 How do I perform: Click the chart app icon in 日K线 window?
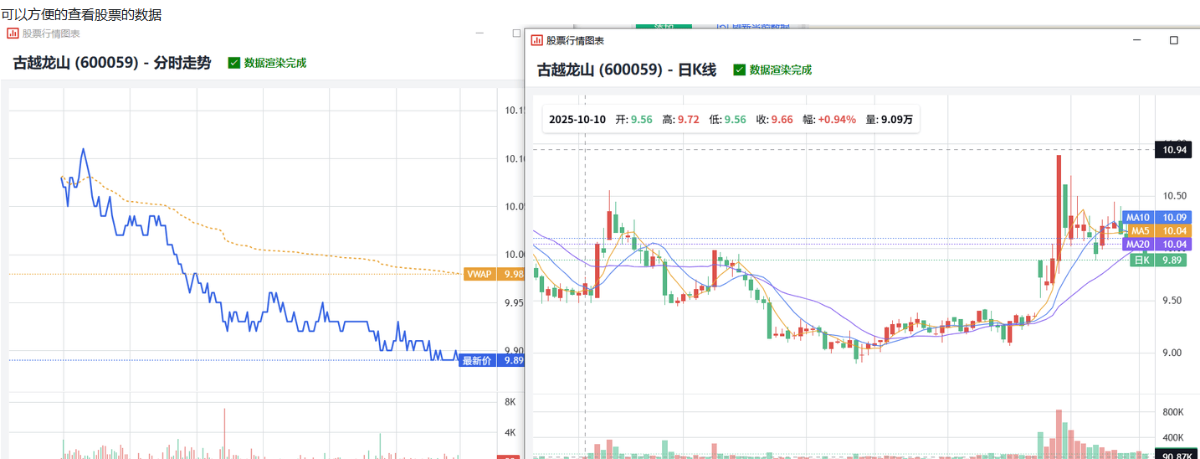tap(537, 40)
